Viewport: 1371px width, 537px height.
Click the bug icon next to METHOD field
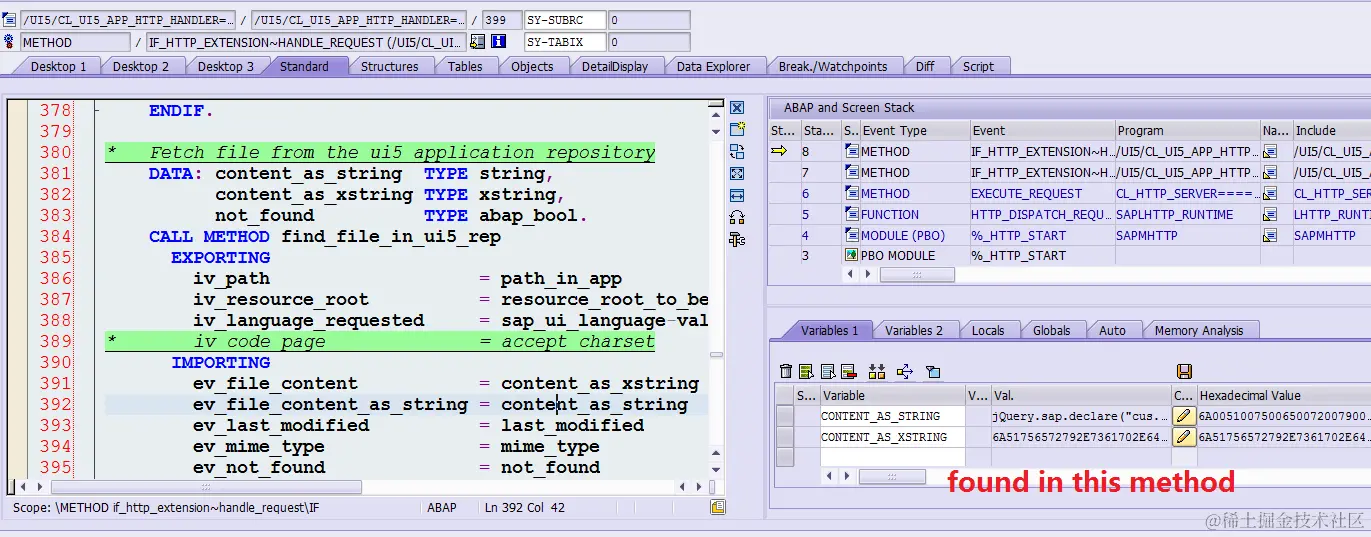[9, 42]
